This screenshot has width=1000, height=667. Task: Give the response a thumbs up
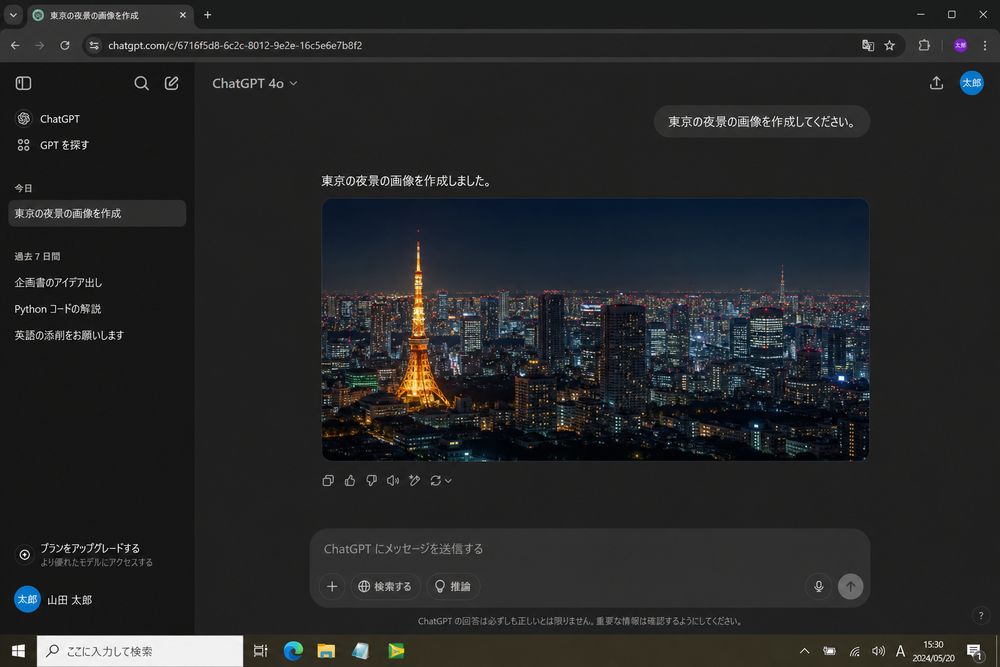[x=349, y=480]
